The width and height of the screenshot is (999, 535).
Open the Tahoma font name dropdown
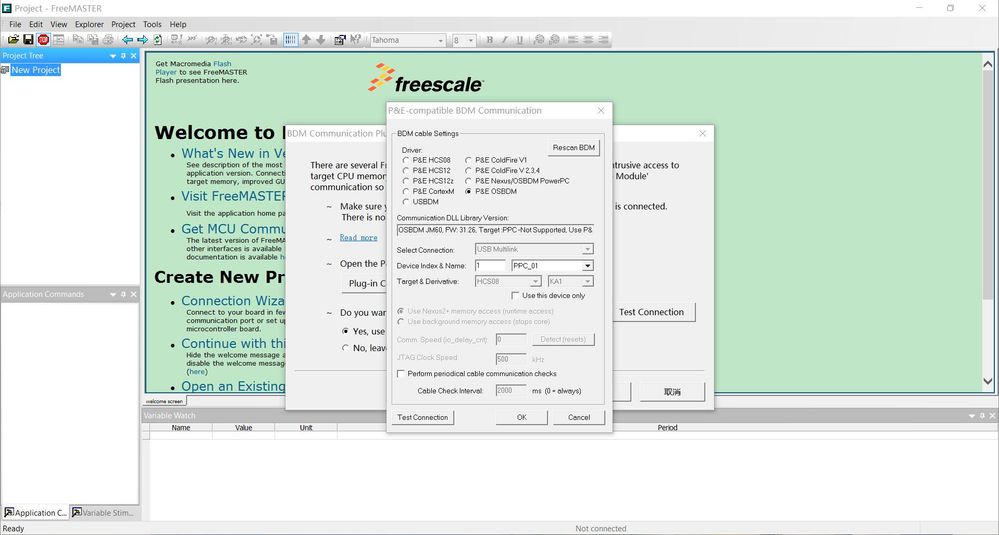click(x=440, y=40)
